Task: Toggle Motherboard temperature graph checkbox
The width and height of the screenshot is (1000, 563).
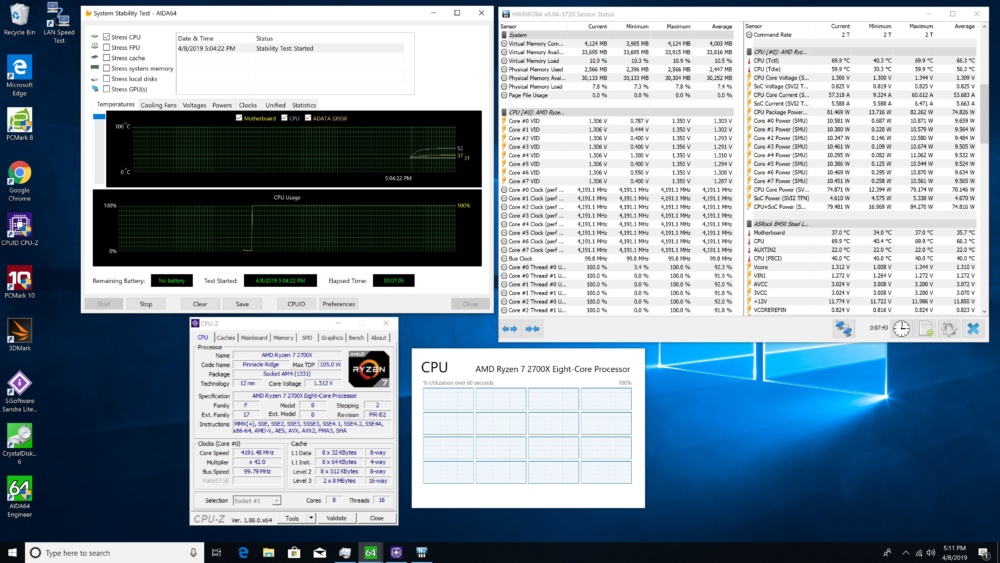Action: coord(239,118)
